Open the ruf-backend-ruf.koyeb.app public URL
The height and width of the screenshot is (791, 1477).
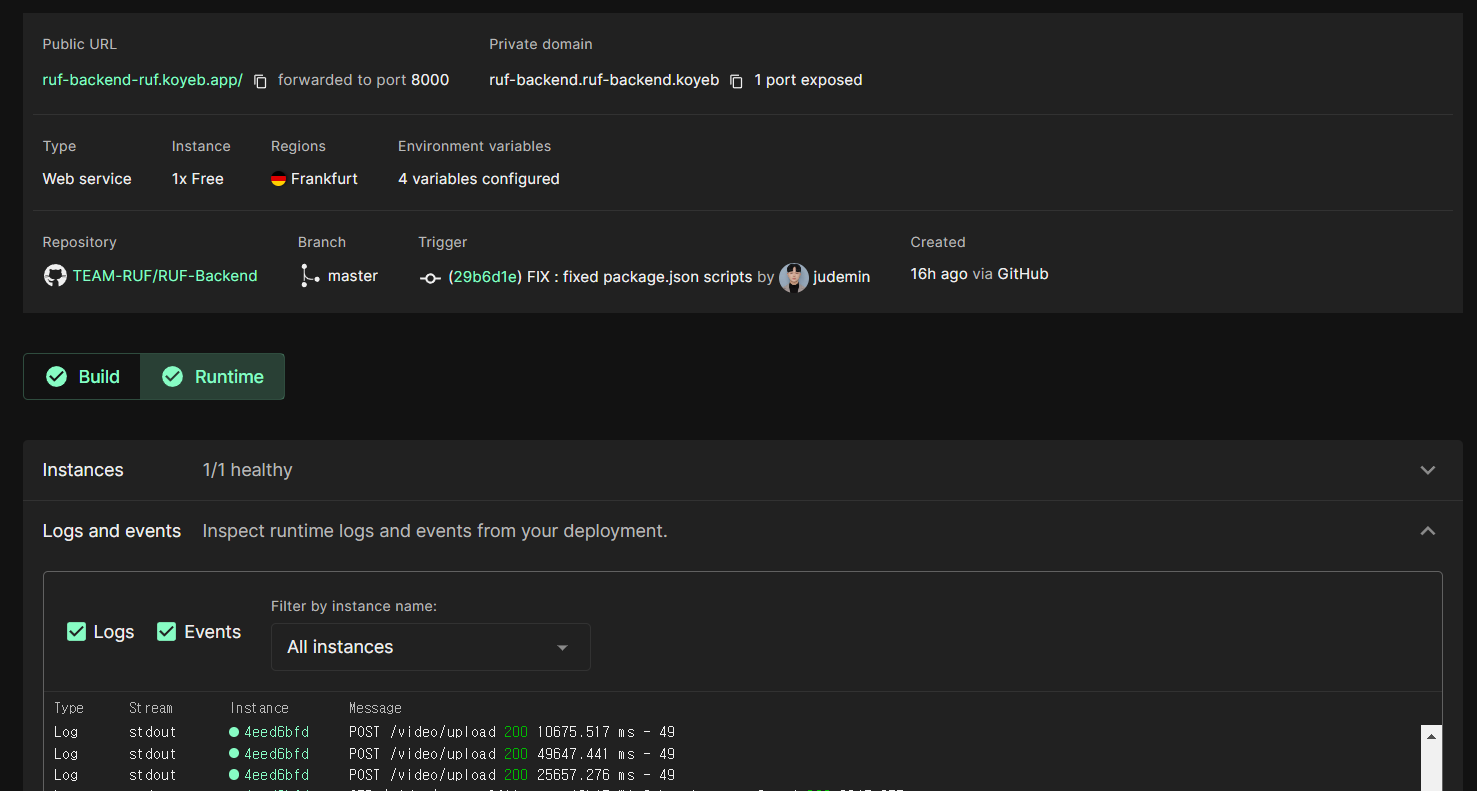click(x=142, y=80)
